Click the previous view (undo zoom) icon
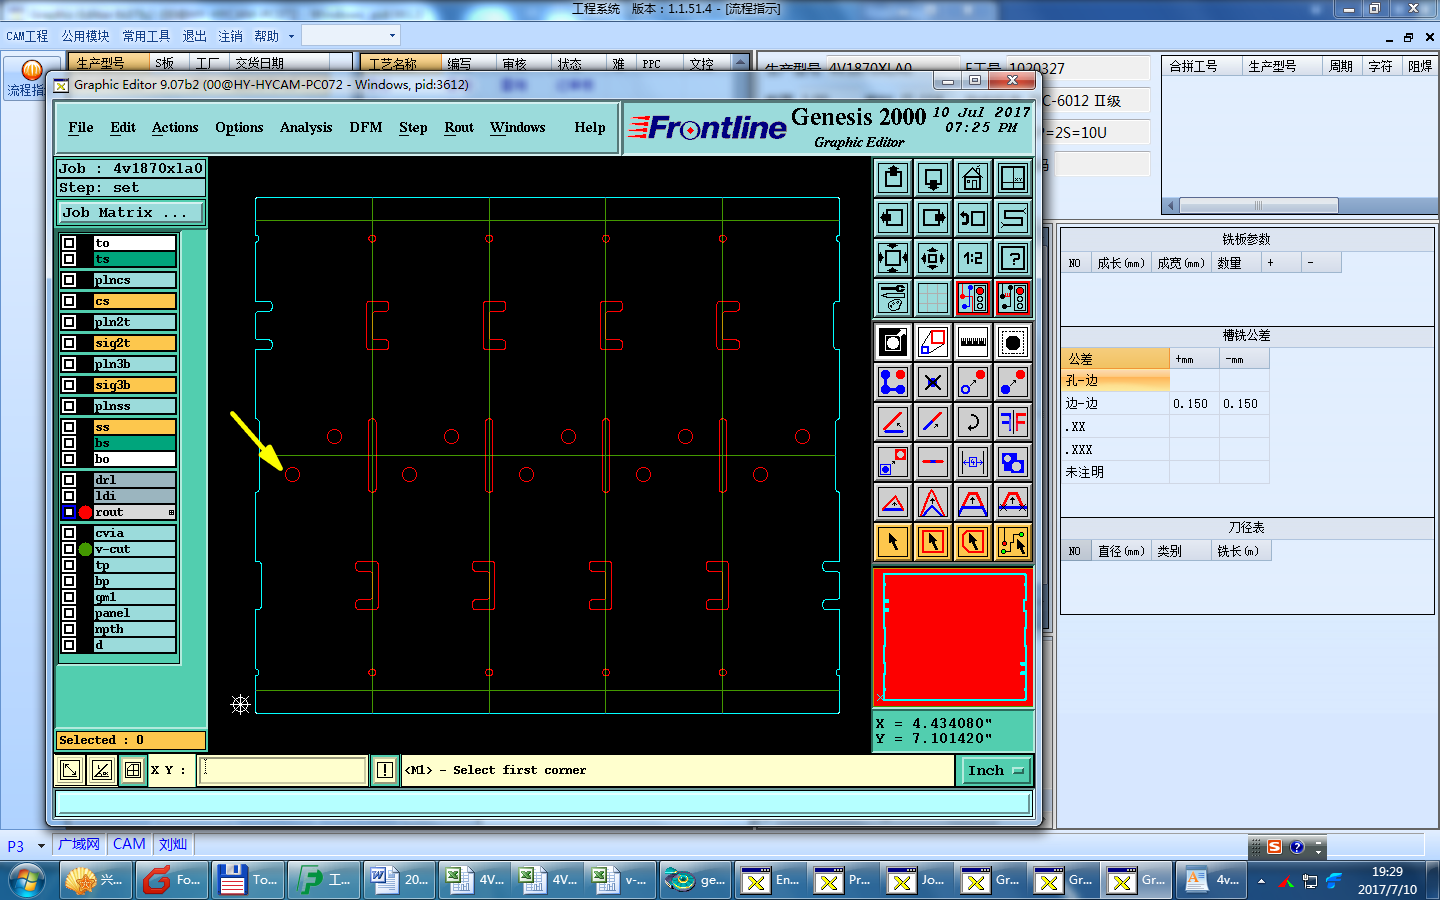This screenshot has width=1440, height=900. tap(973, 218)
